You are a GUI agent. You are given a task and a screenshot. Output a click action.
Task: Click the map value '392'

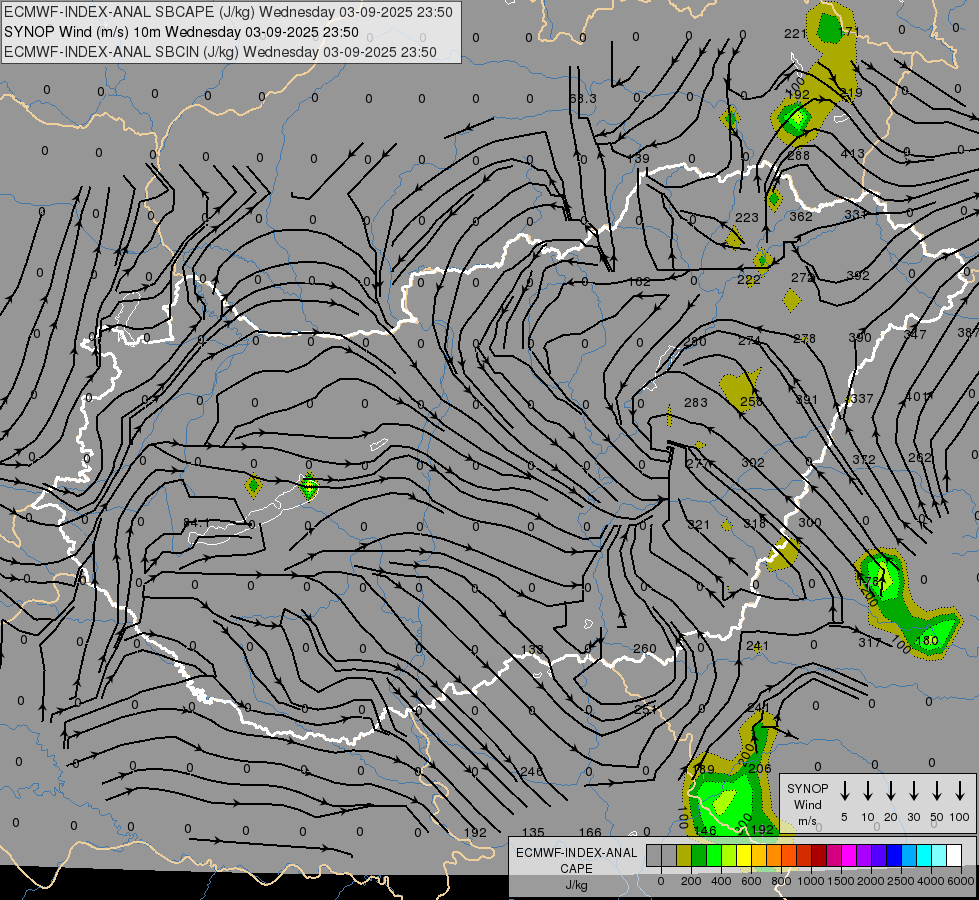(x=858, y=275)
